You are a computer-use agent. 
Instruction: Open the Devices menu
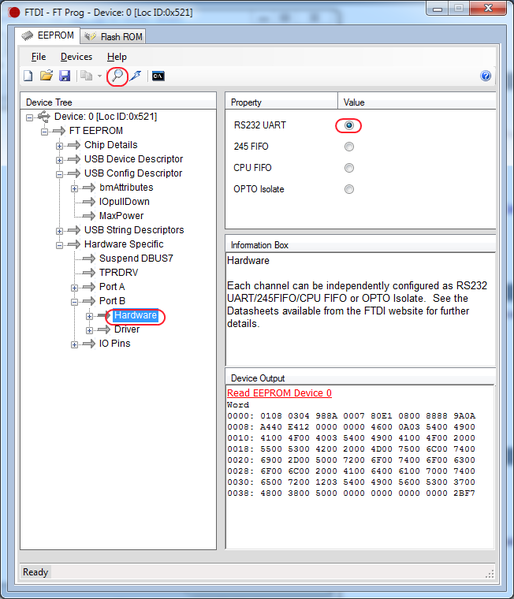click(x=76, y=57)
